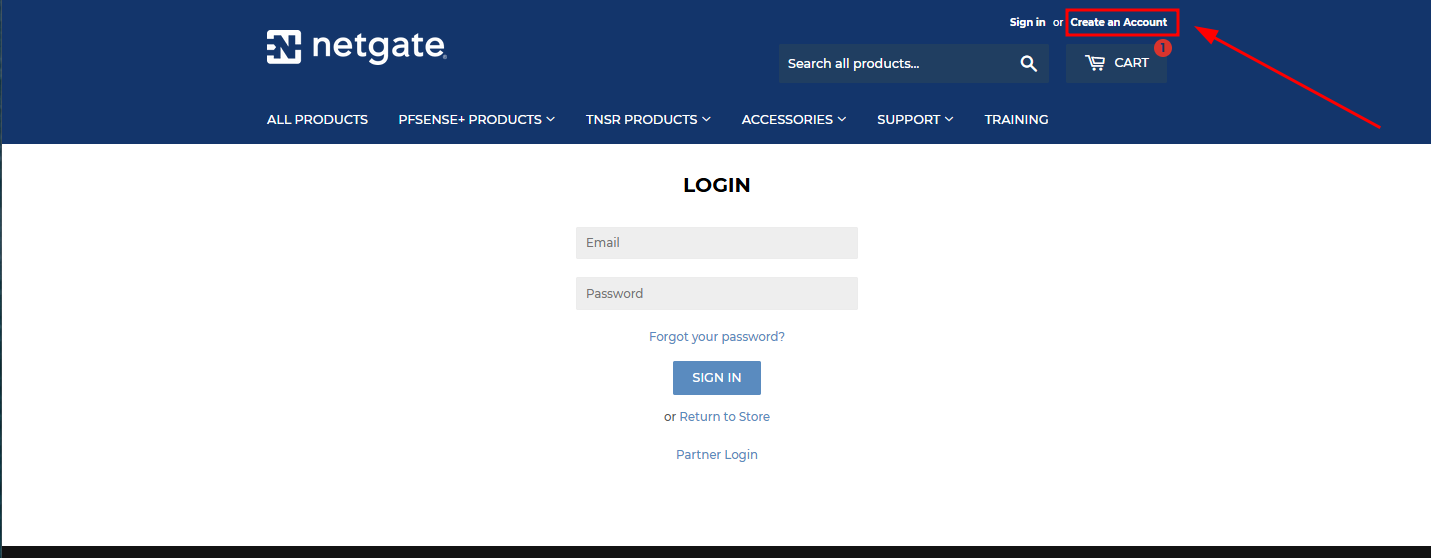Expand the Accessories chevron
Image resolution: width=1431 pixels, height=558 pixels.
(842, 119)
